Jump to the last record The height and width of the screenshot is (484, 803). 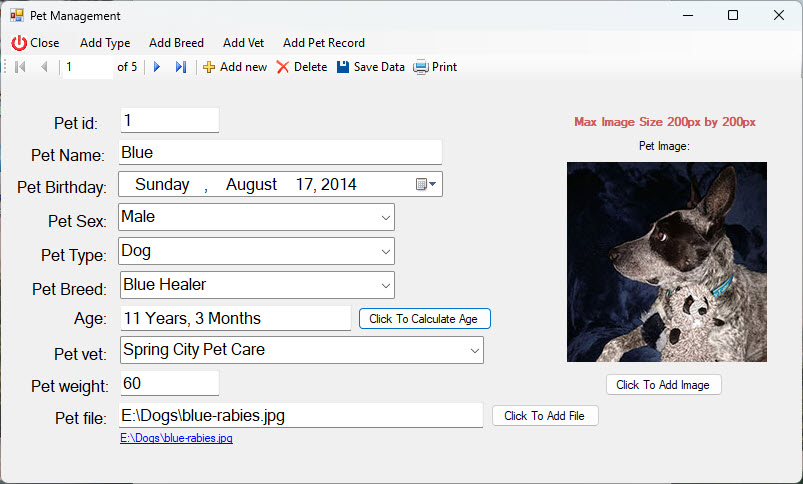[x=180, y=67]
